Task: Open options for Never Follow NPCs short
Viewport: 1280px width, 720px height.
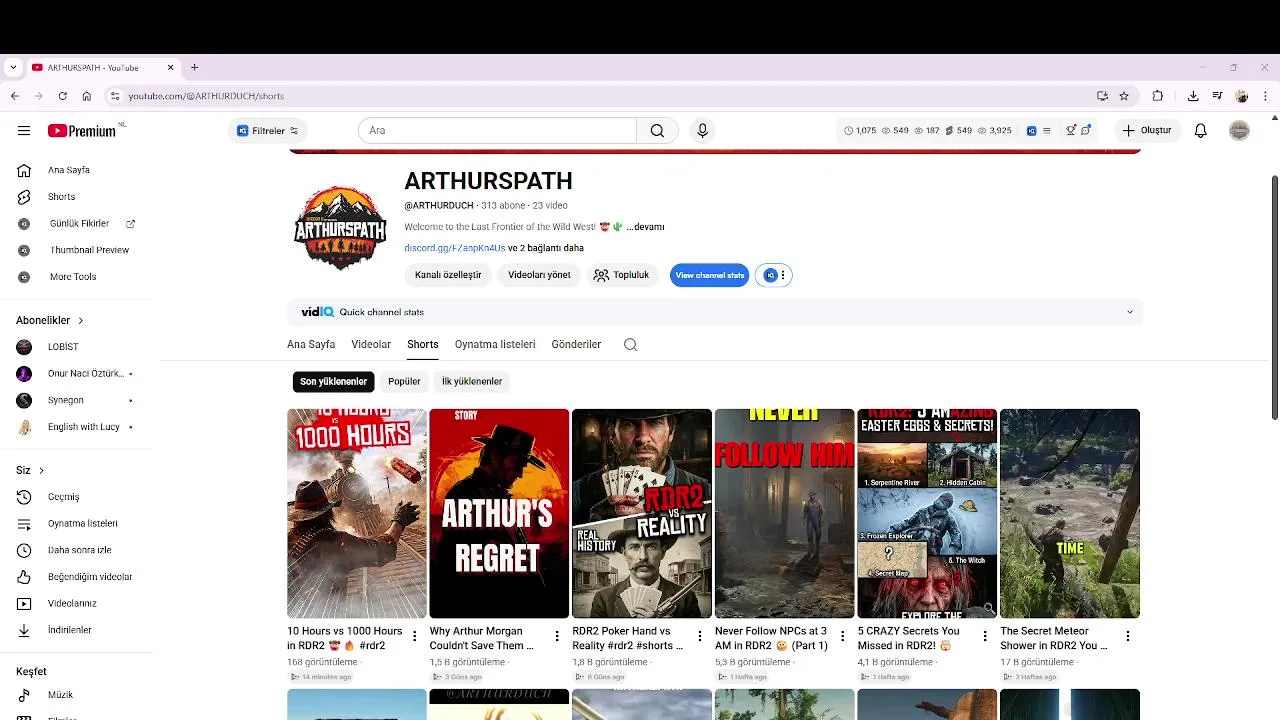Action: click(x=842, y=636)
